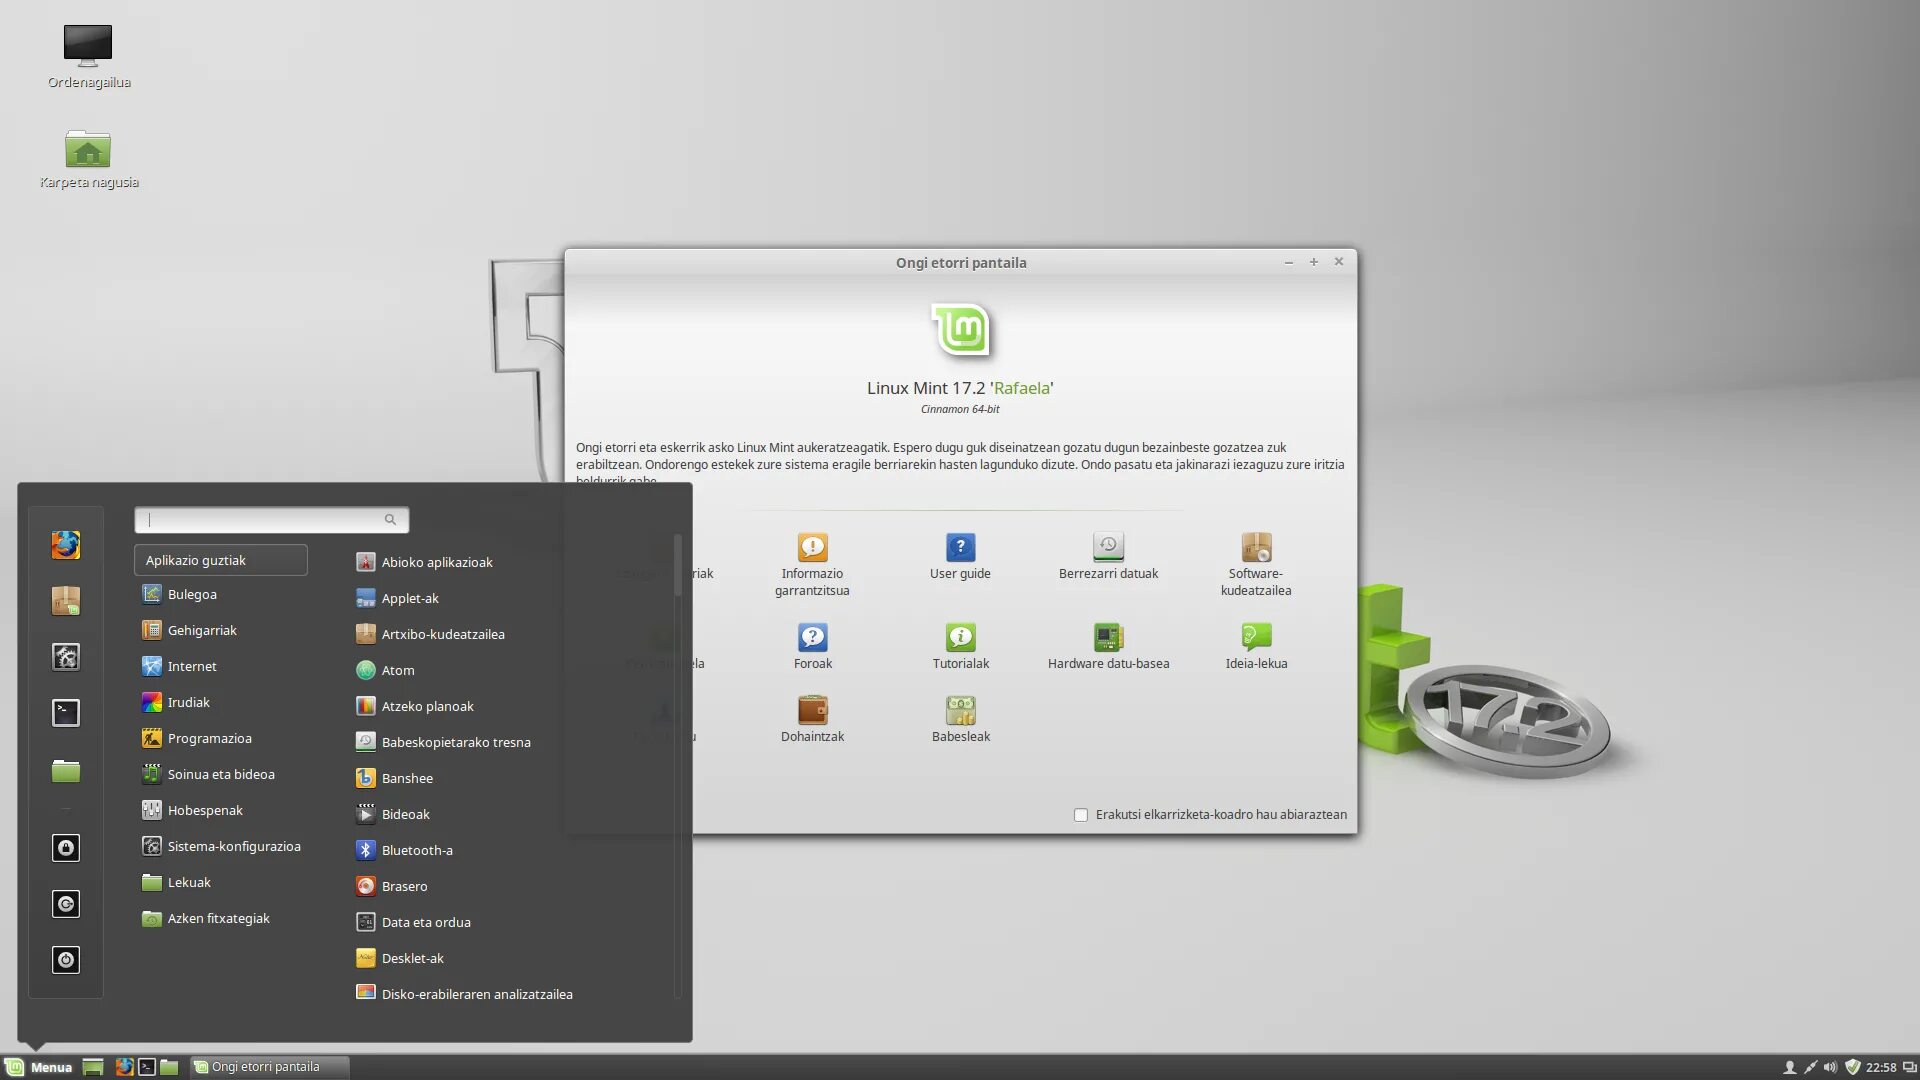Click the app list scrollbar in menu
1920x1080 pixels.
coord(677,565)
